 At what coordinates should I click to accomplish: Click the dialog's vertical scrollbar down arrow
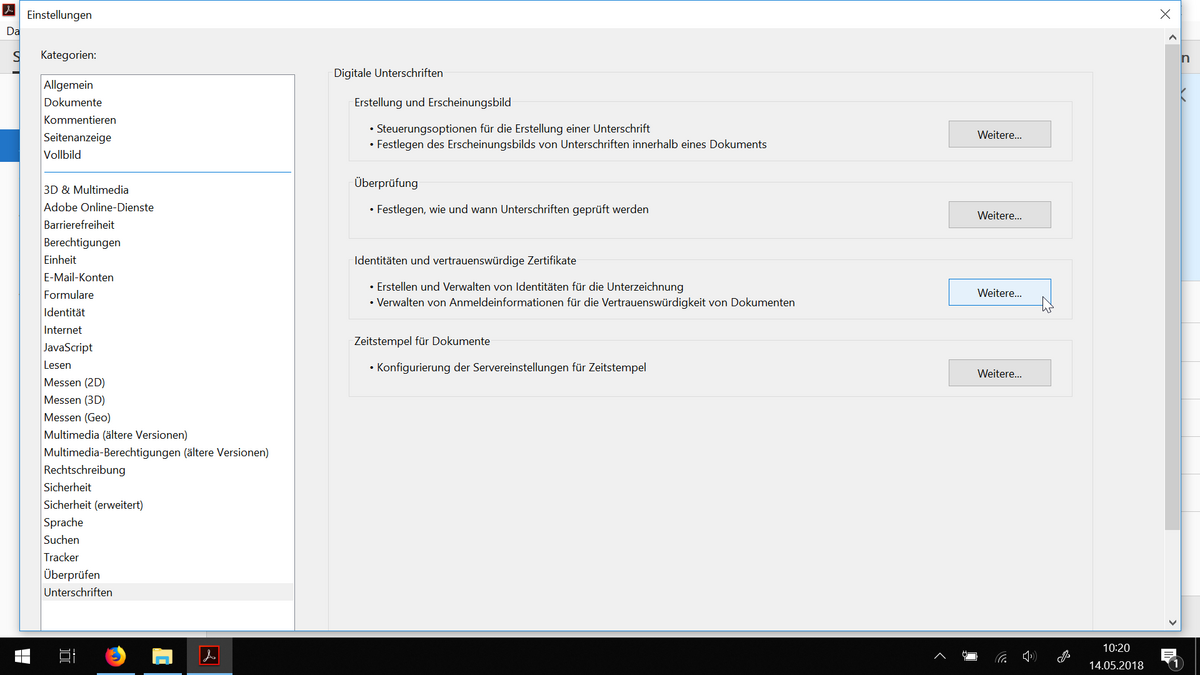[x=1172, y=621]
